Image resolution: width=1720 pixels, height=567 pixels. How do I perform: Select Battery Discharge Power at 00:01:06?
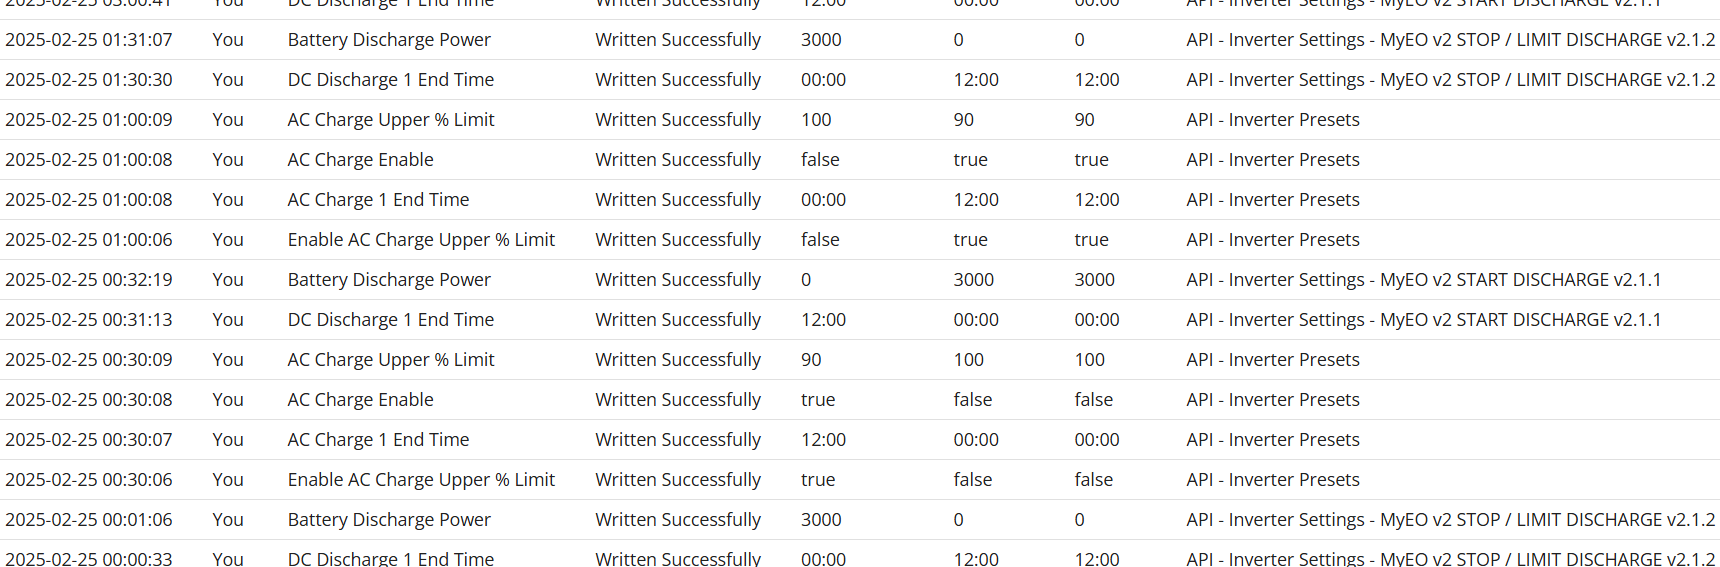click(x=389, y=520)
